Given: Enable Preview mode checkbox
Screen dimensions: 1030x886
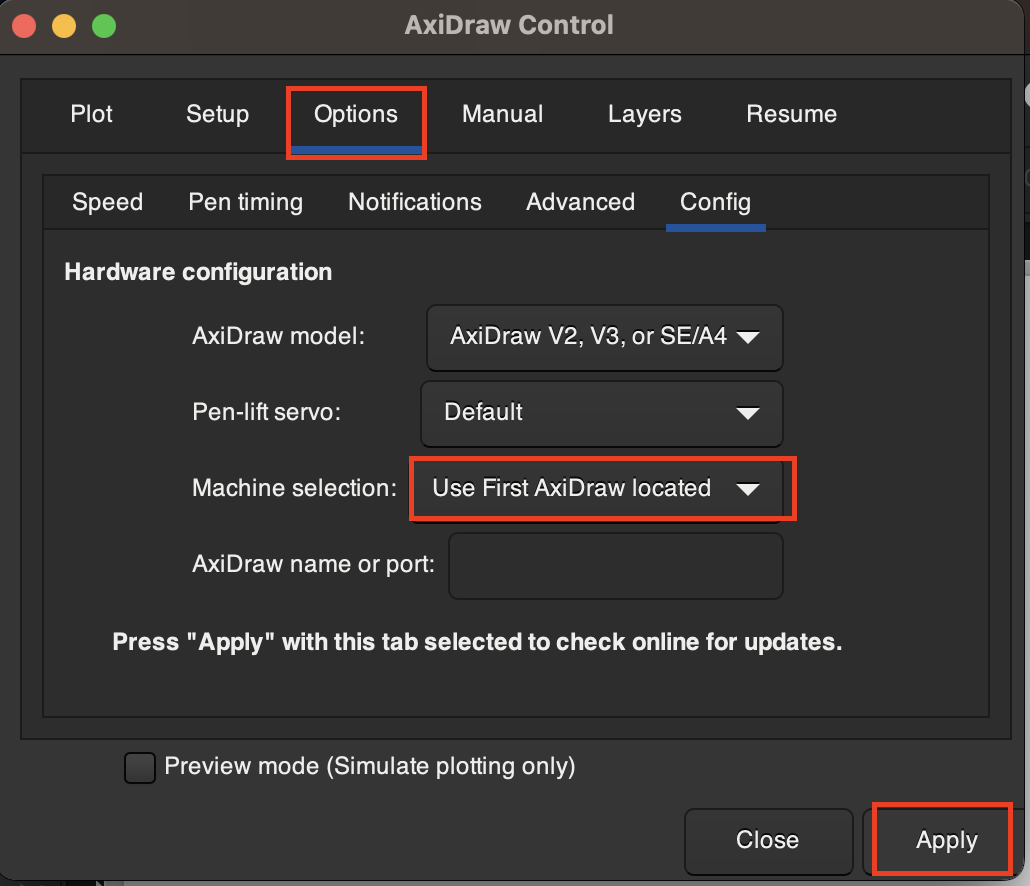Looking at the screenshot, I should coord(140,768).
